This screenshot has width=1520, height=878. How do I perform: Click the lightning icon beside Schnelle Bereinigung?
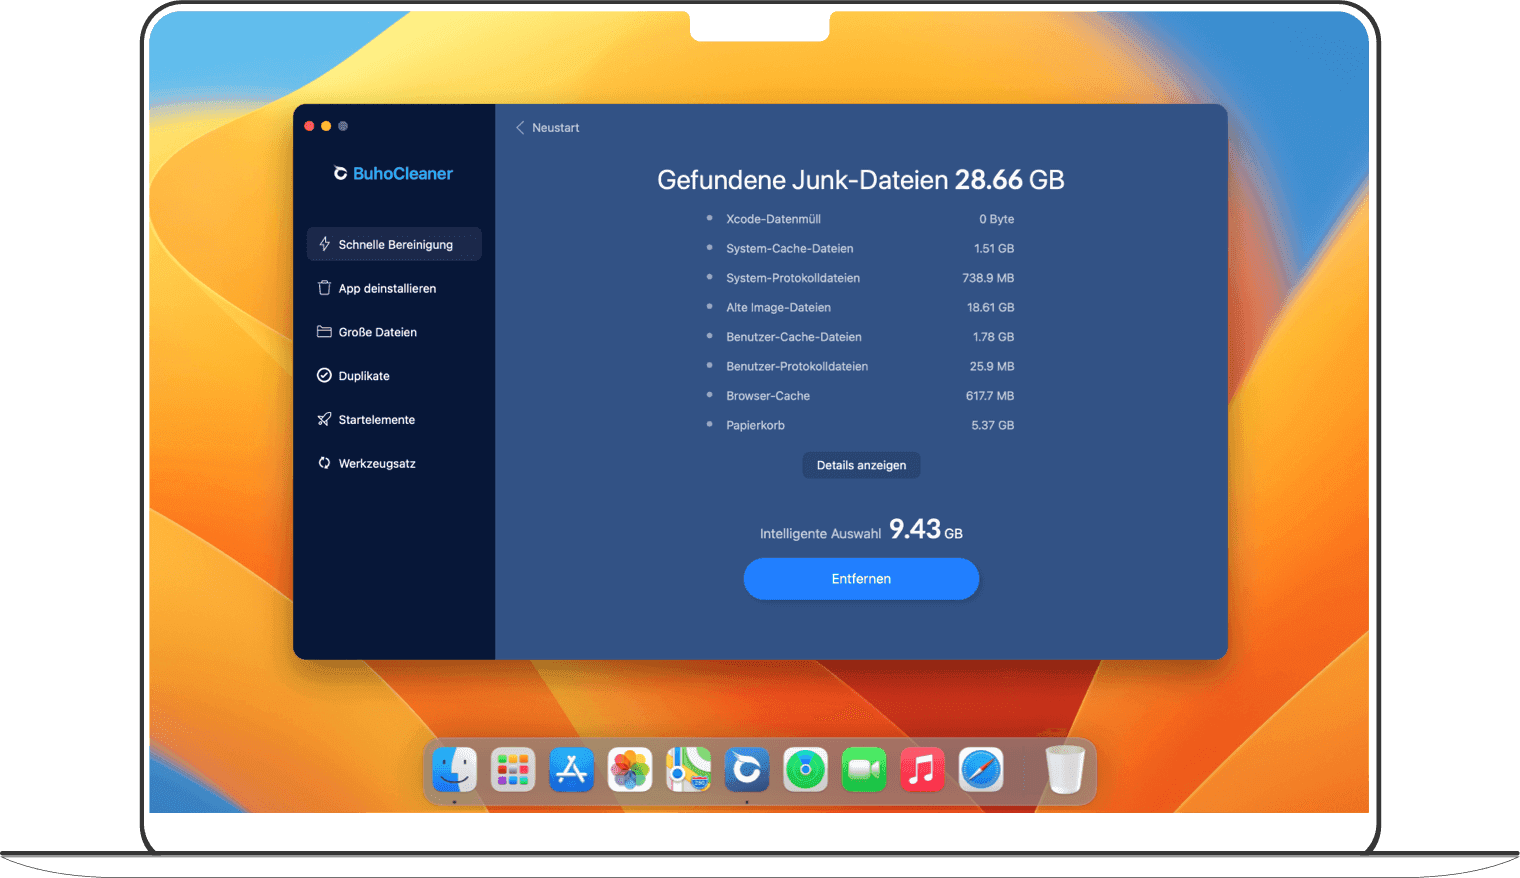[x=324, y=244]
